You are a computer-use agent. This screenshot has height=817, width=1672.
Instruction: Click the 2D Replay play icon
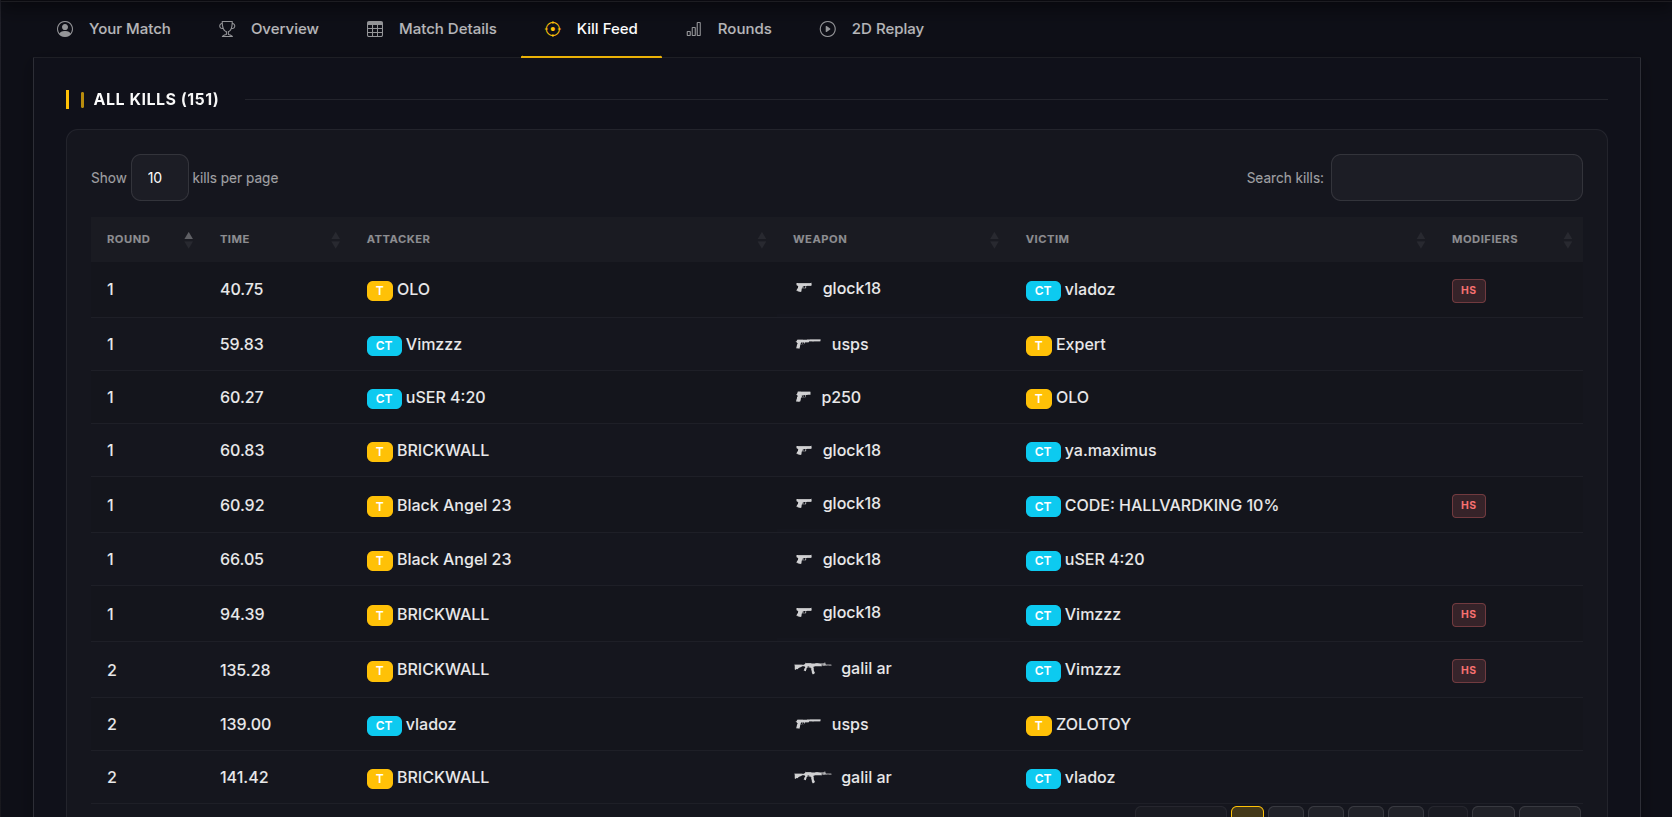[x=828, y=29]
